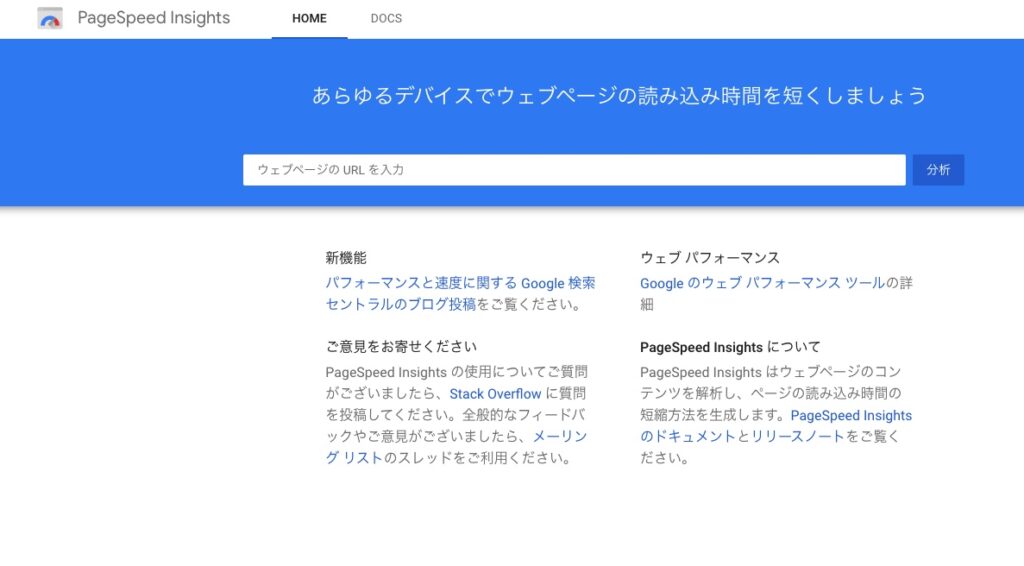Click the PageSpeed Insights について heading

pos(730,347)
